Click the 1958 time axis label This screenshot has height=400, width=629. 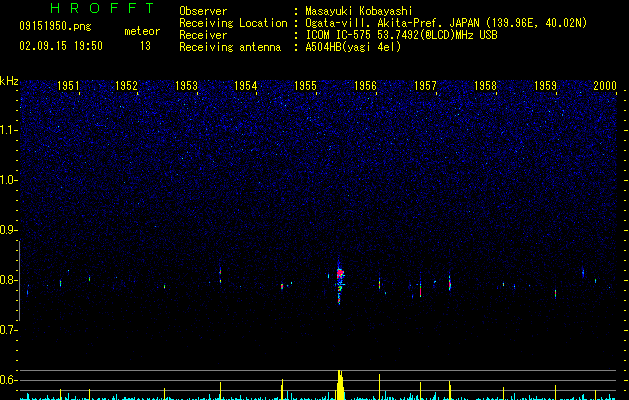point(485,86)
